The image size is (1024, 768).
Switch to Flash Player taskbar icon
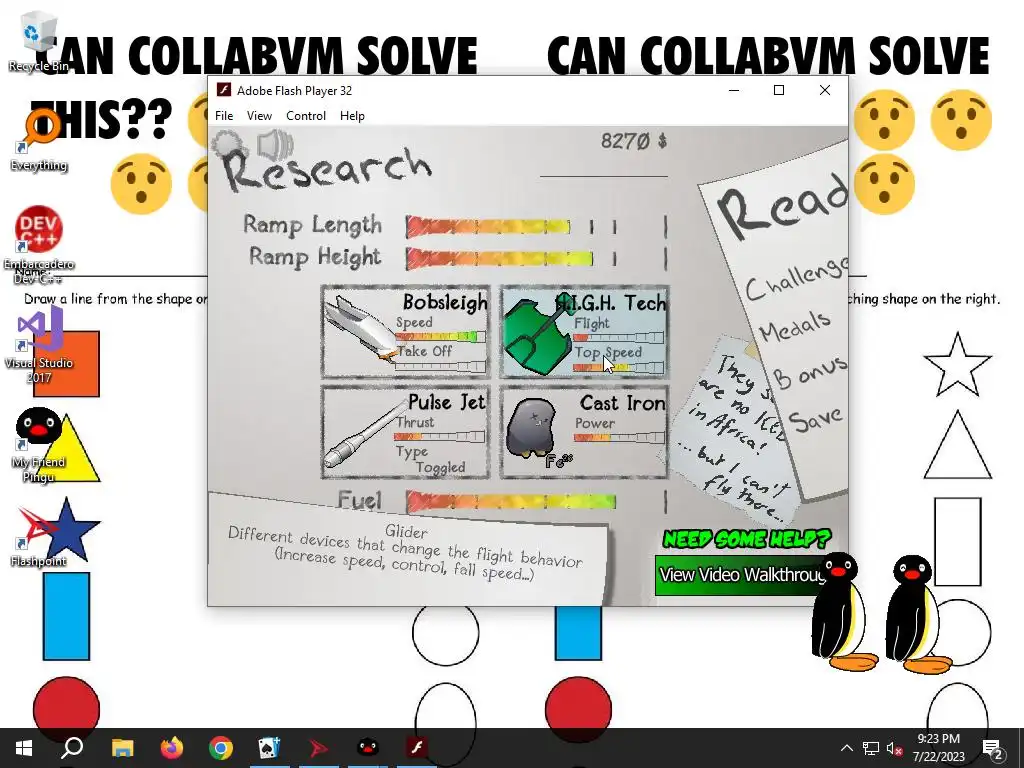pos(417,748)
